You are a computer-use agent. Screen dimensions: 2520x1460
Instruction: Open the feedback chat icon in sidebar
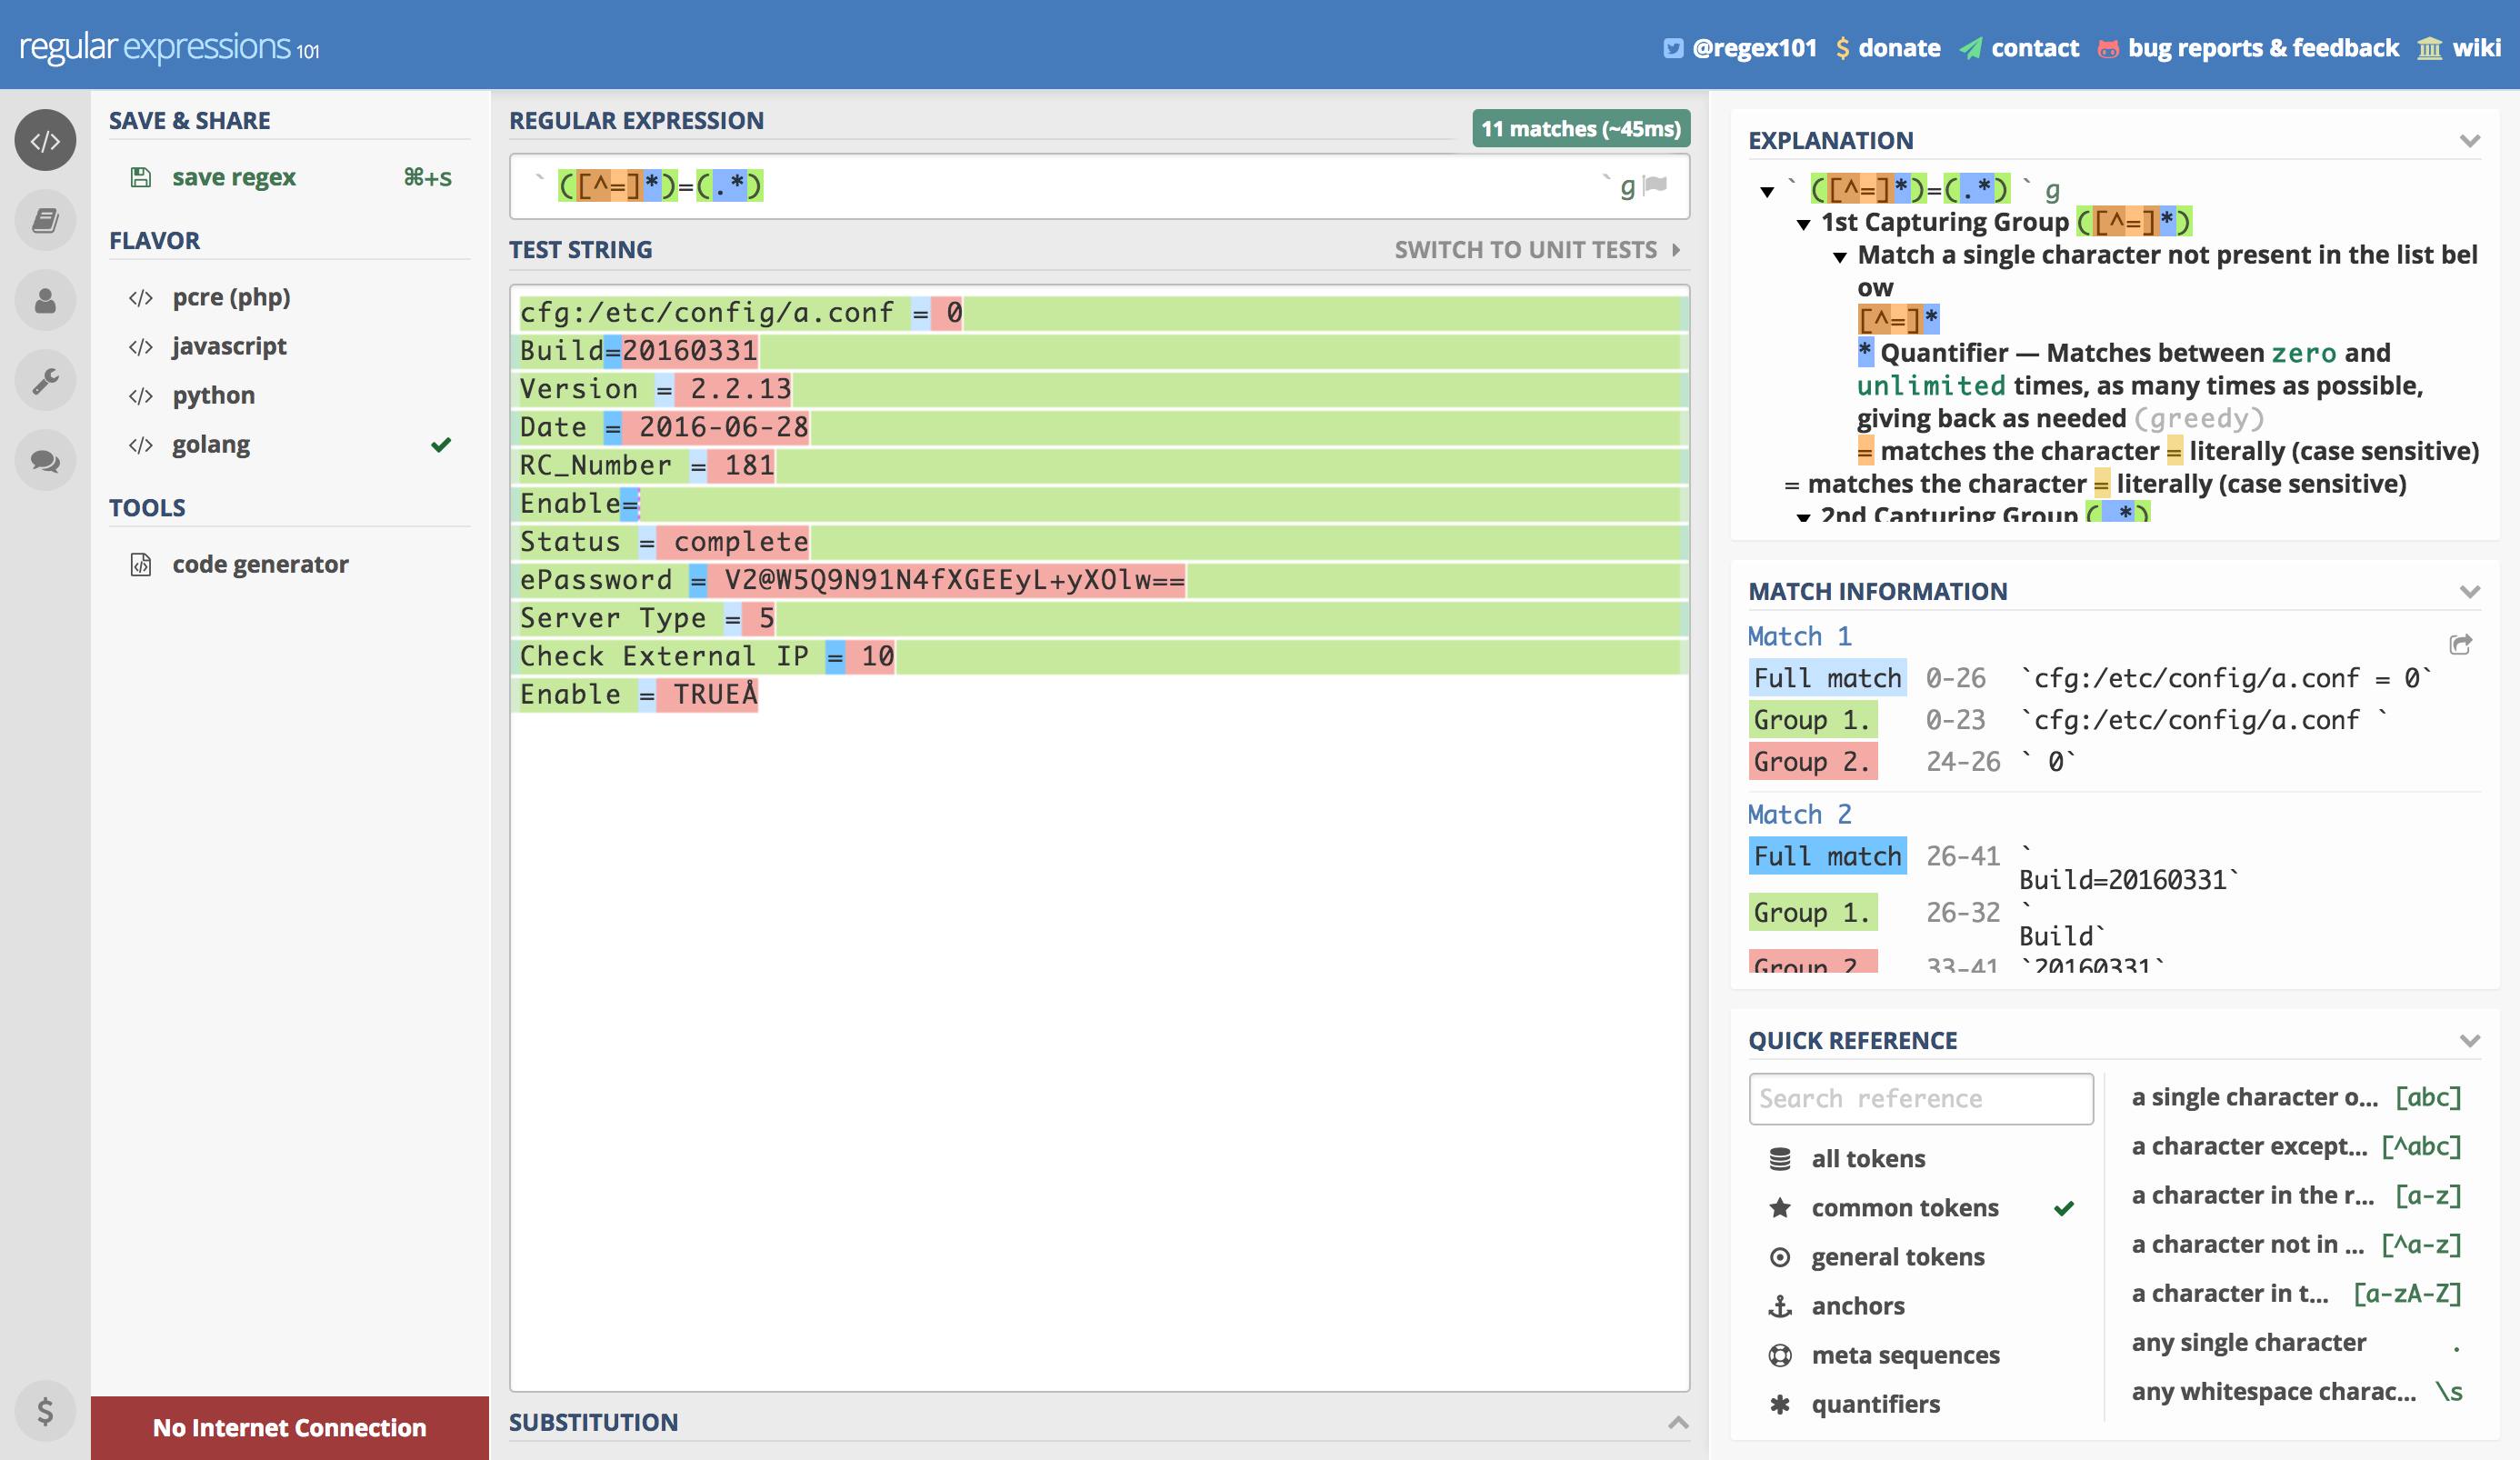click(44, 460)
